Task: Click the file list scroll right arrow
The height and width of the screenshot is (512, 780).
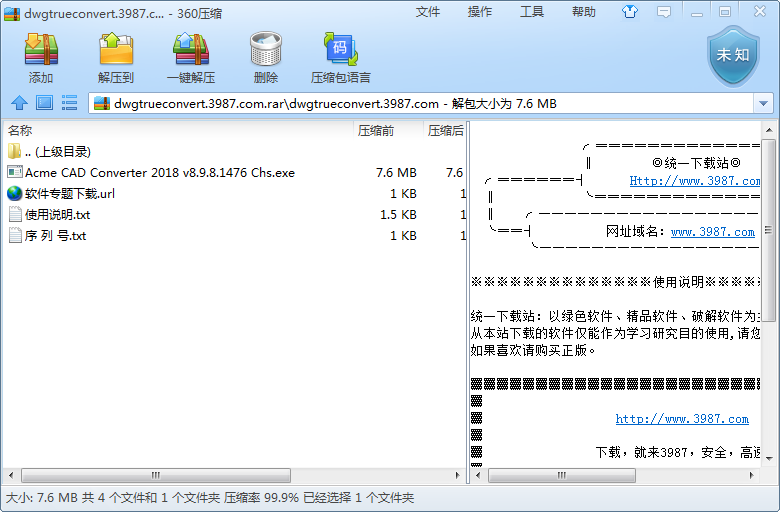Action: point(458,475)
